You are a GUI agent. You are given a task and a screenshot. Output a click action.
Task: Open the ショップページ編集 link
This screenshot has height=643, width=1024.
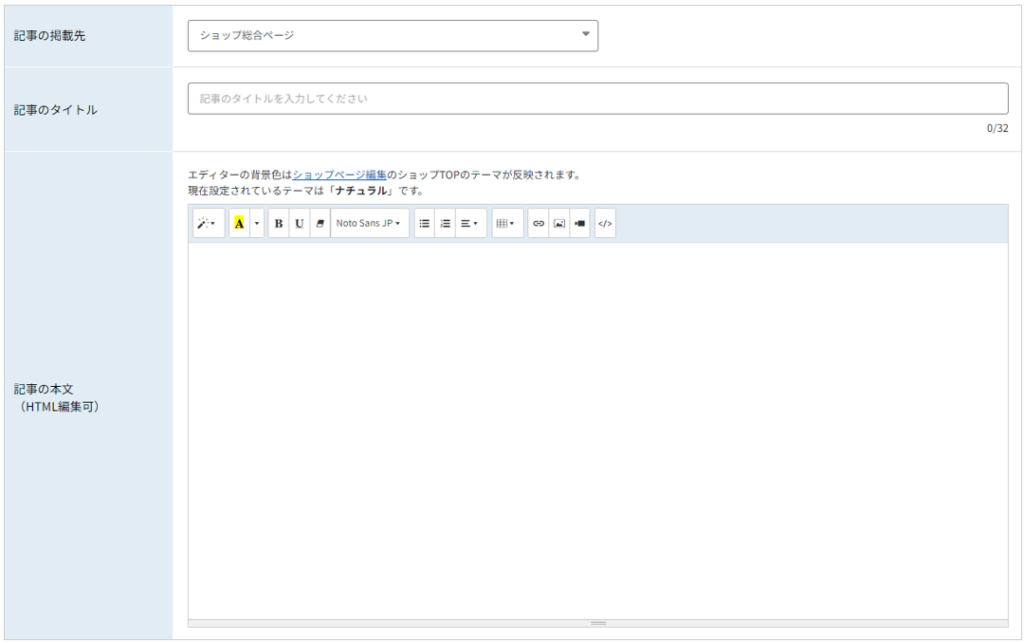coord(340,175)
